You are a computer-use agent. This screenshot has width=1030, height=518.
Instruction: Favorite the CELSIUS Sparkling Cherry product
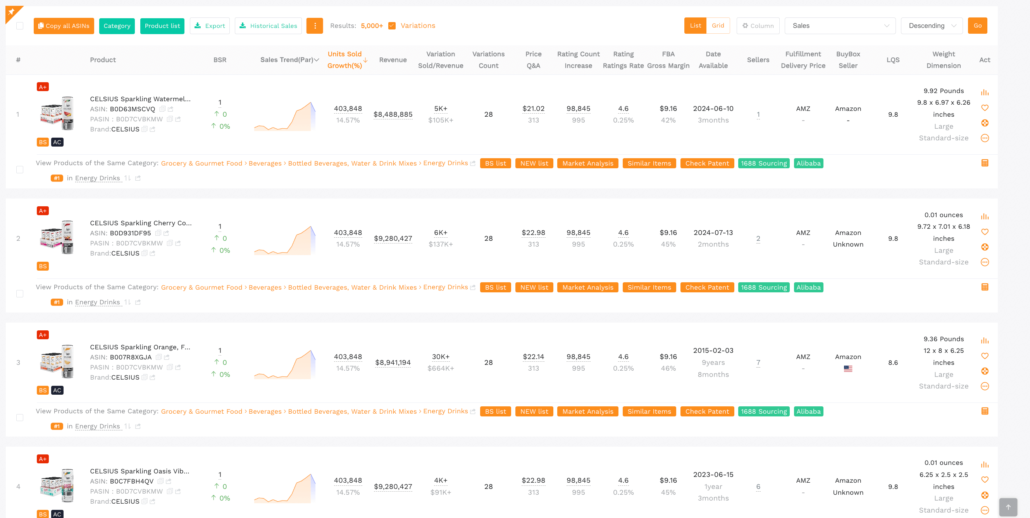(x=984, y=232)
